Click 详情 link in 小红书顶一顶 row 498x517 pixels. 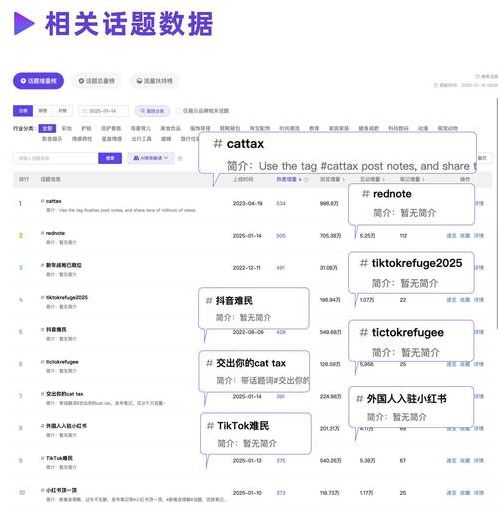[479, 493]
